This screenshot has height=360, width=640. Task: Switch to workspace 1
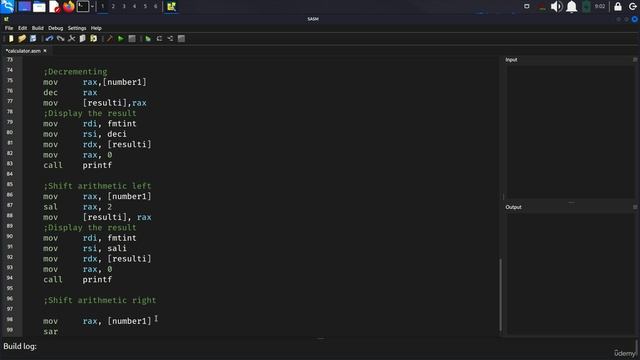pyautogui.click(x=103, y=7)
